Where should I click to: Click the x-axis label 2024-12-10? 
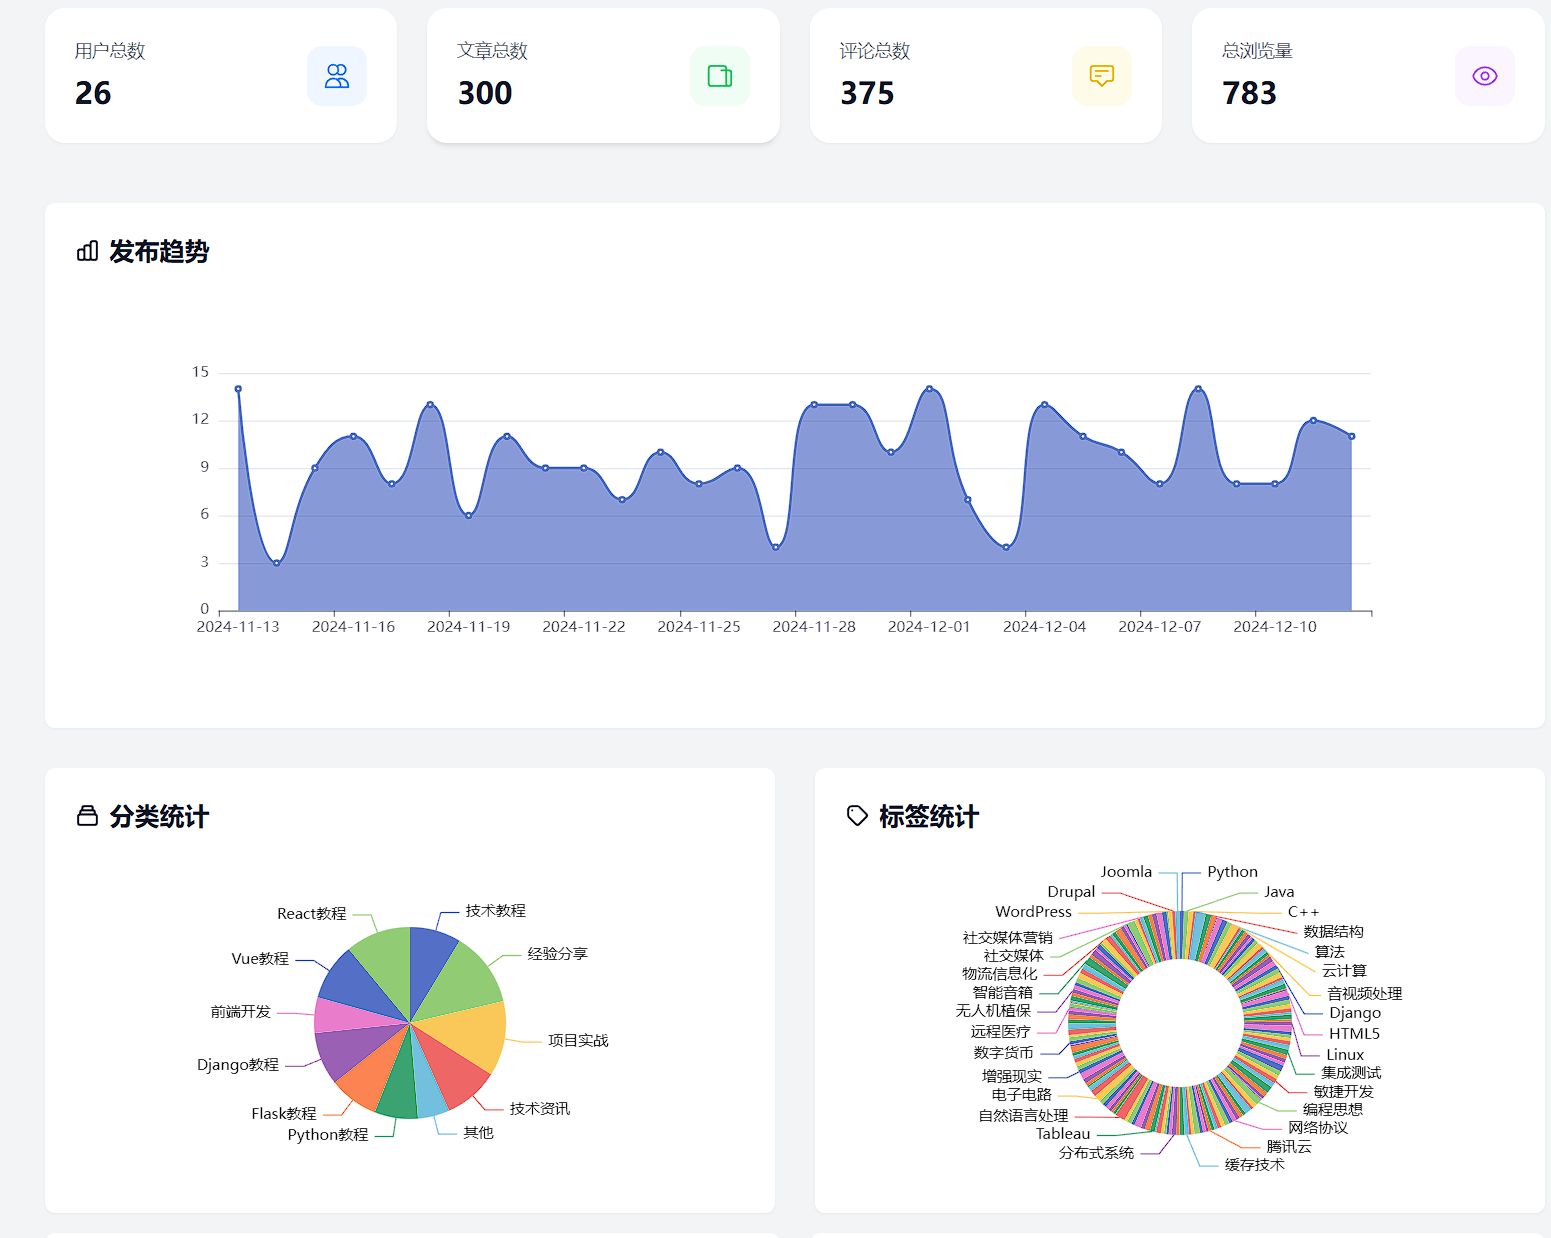[x=1275, y=627]
